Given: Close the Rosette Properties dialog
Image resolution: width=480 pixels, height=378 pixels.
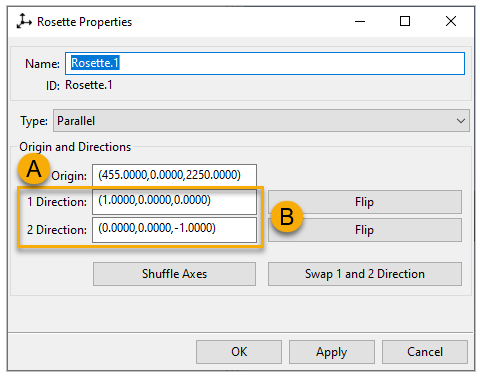Looking at the screenshot, I should [x=451, y=21].
